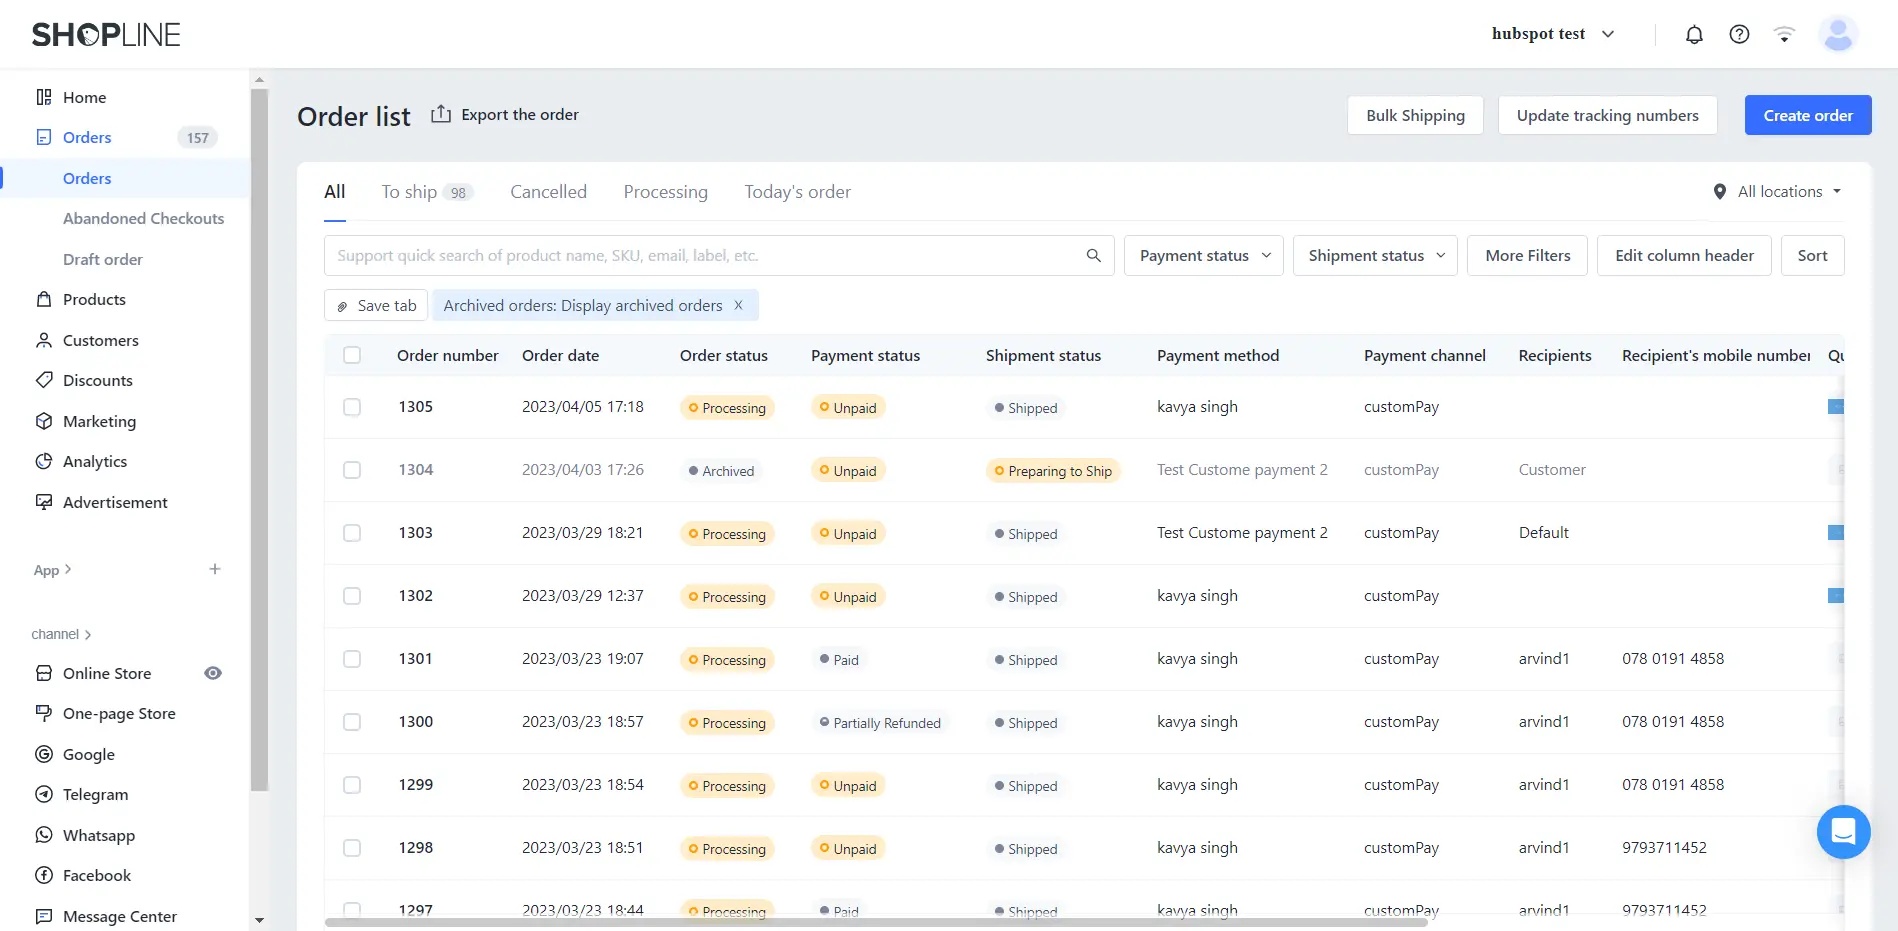This screenshot has width=1898, height=931.
Task: Expand the Shipment status filter
Action: coord(1375,255)
